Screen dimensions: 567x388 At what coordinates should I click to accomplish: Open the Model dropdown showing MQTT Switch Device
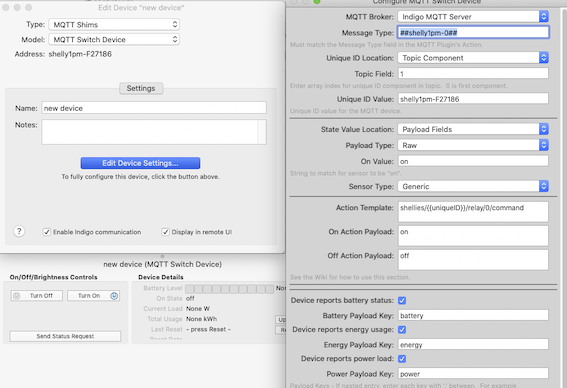[114, 39]
